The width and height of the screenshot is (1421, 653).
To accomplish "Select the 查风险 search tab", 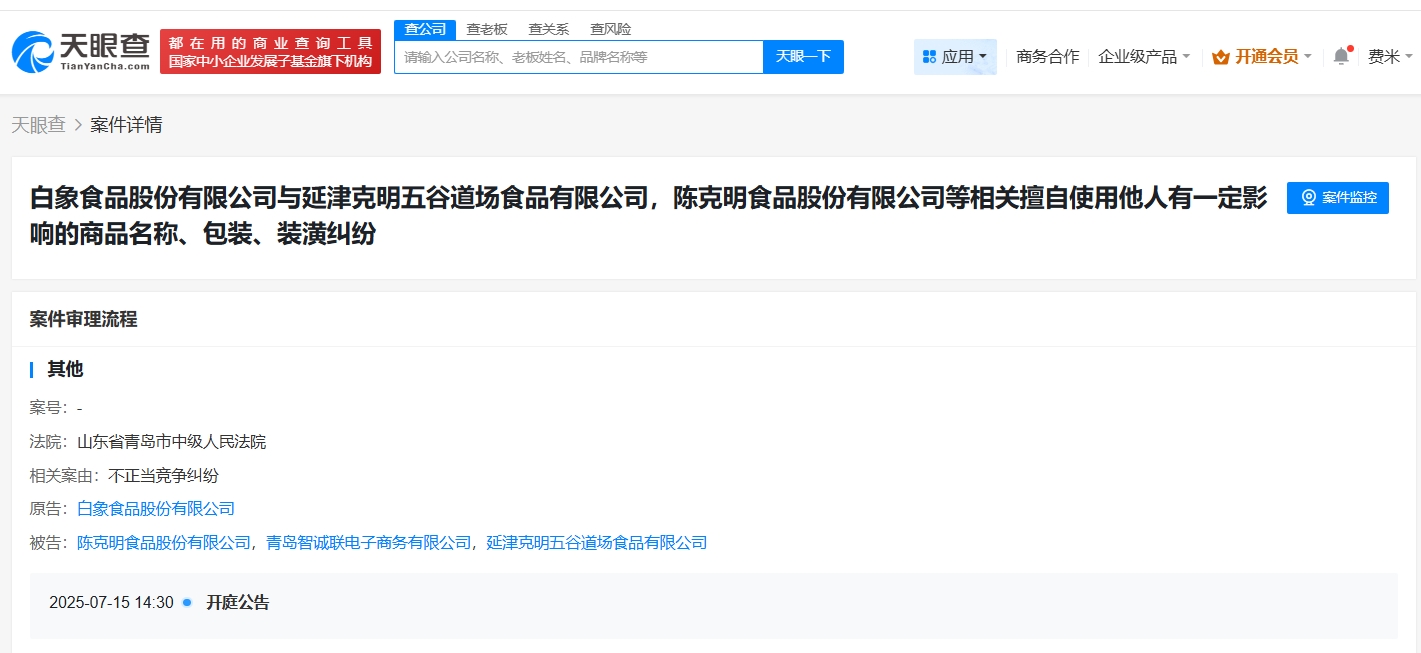I will tap(610, 30).
